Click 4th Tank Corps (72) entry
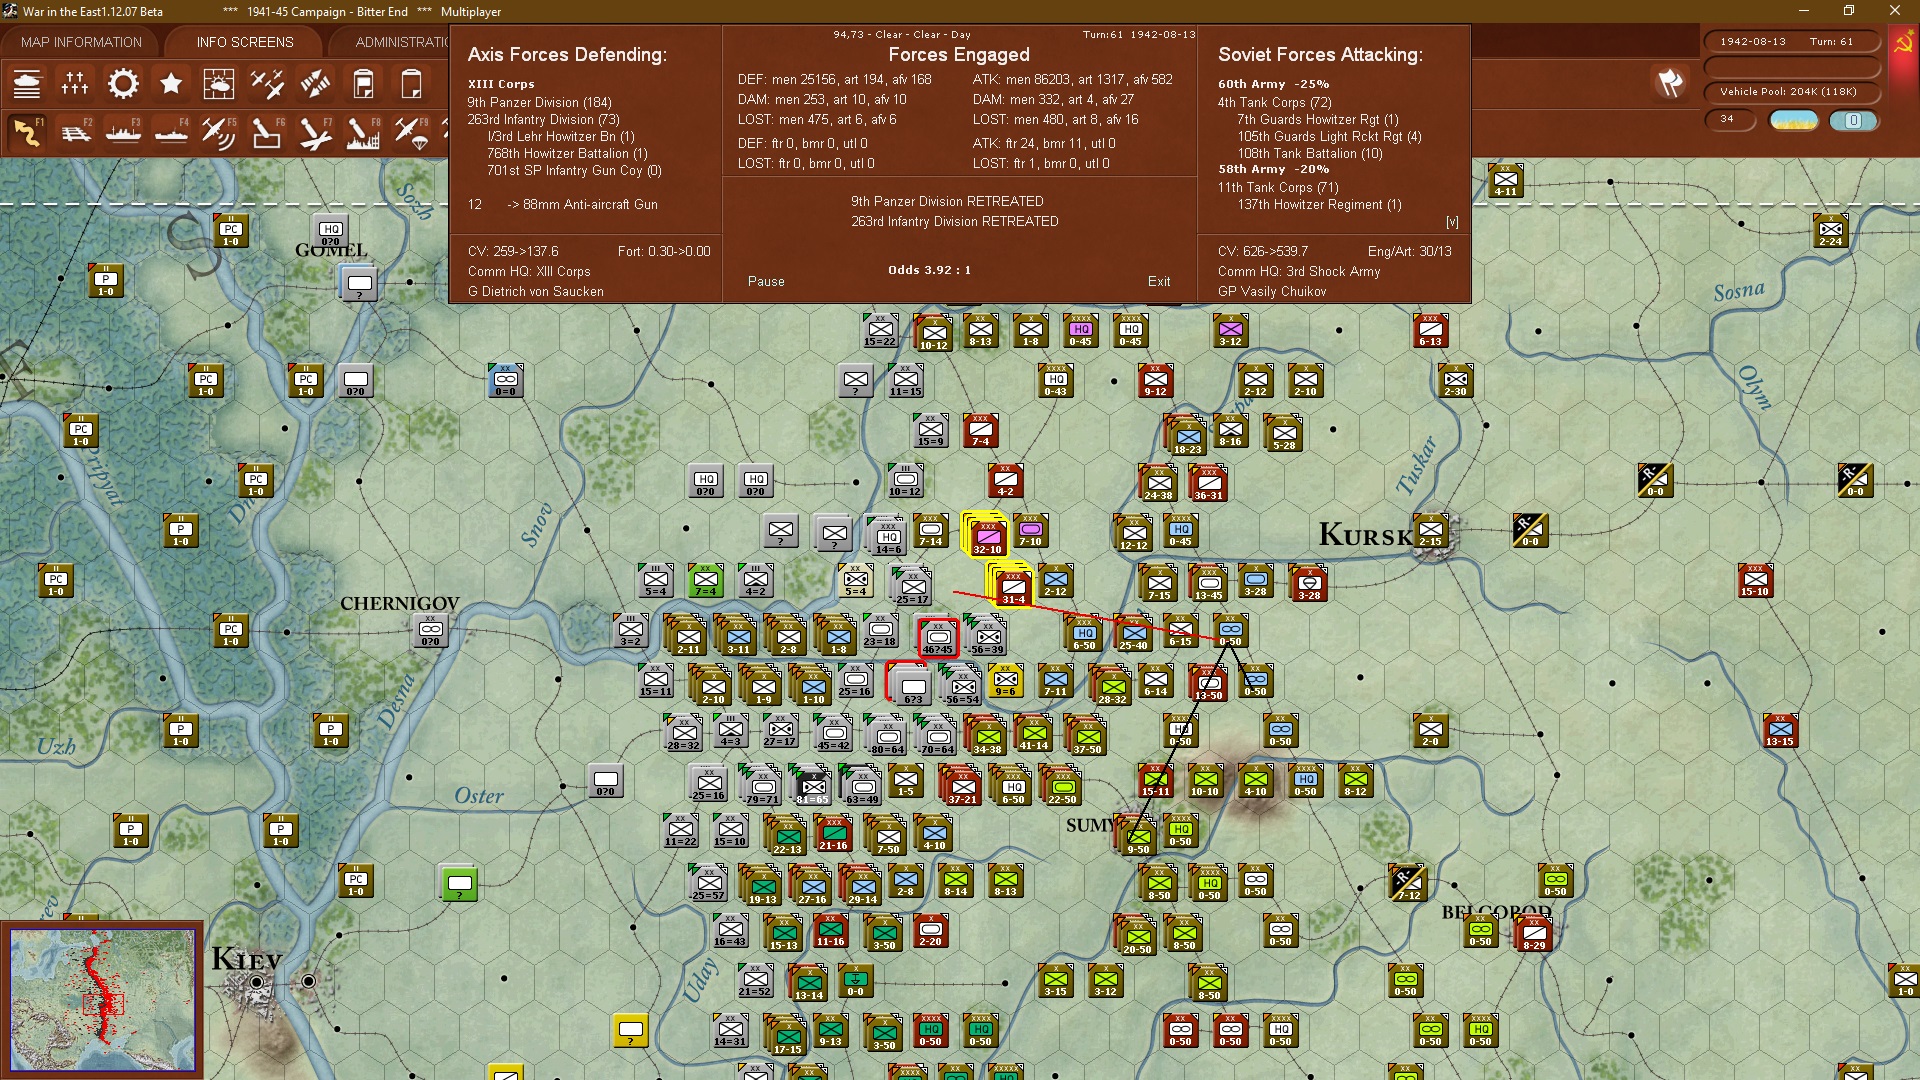1920x1080 pixels. (x=1274, y=102)
